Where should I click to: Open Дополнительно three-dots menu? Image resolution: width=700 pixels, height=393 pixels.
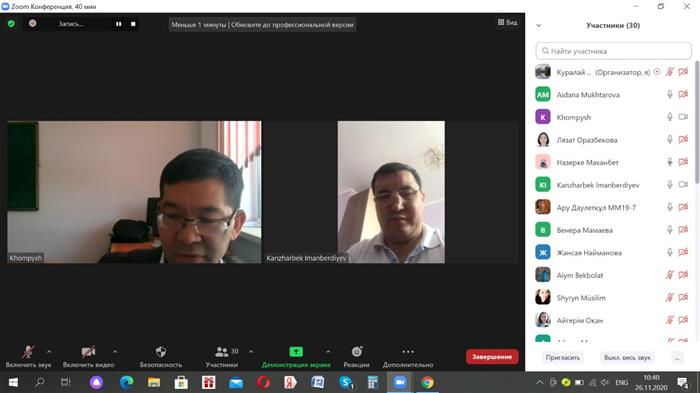tap(408, 352)
